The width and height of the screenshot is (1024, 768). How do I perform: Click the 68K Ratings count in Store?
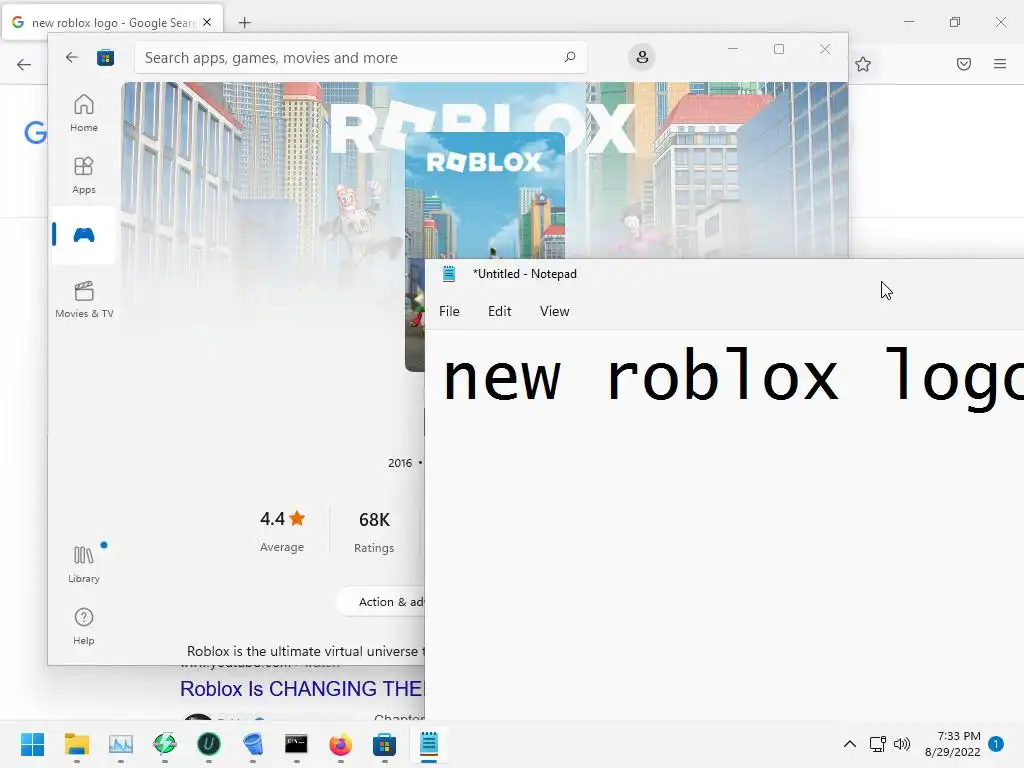click(374, 532)
